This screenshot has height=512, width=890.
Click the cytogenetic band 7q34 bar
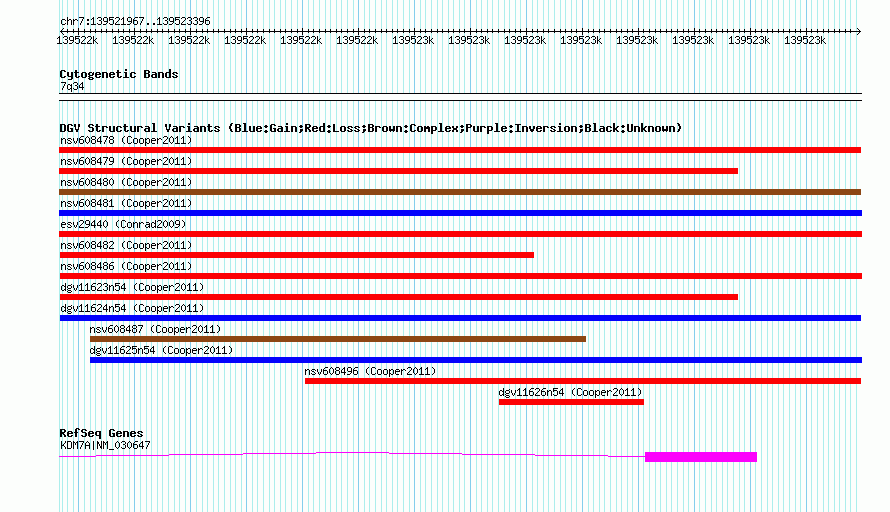[x=460, y=97]
